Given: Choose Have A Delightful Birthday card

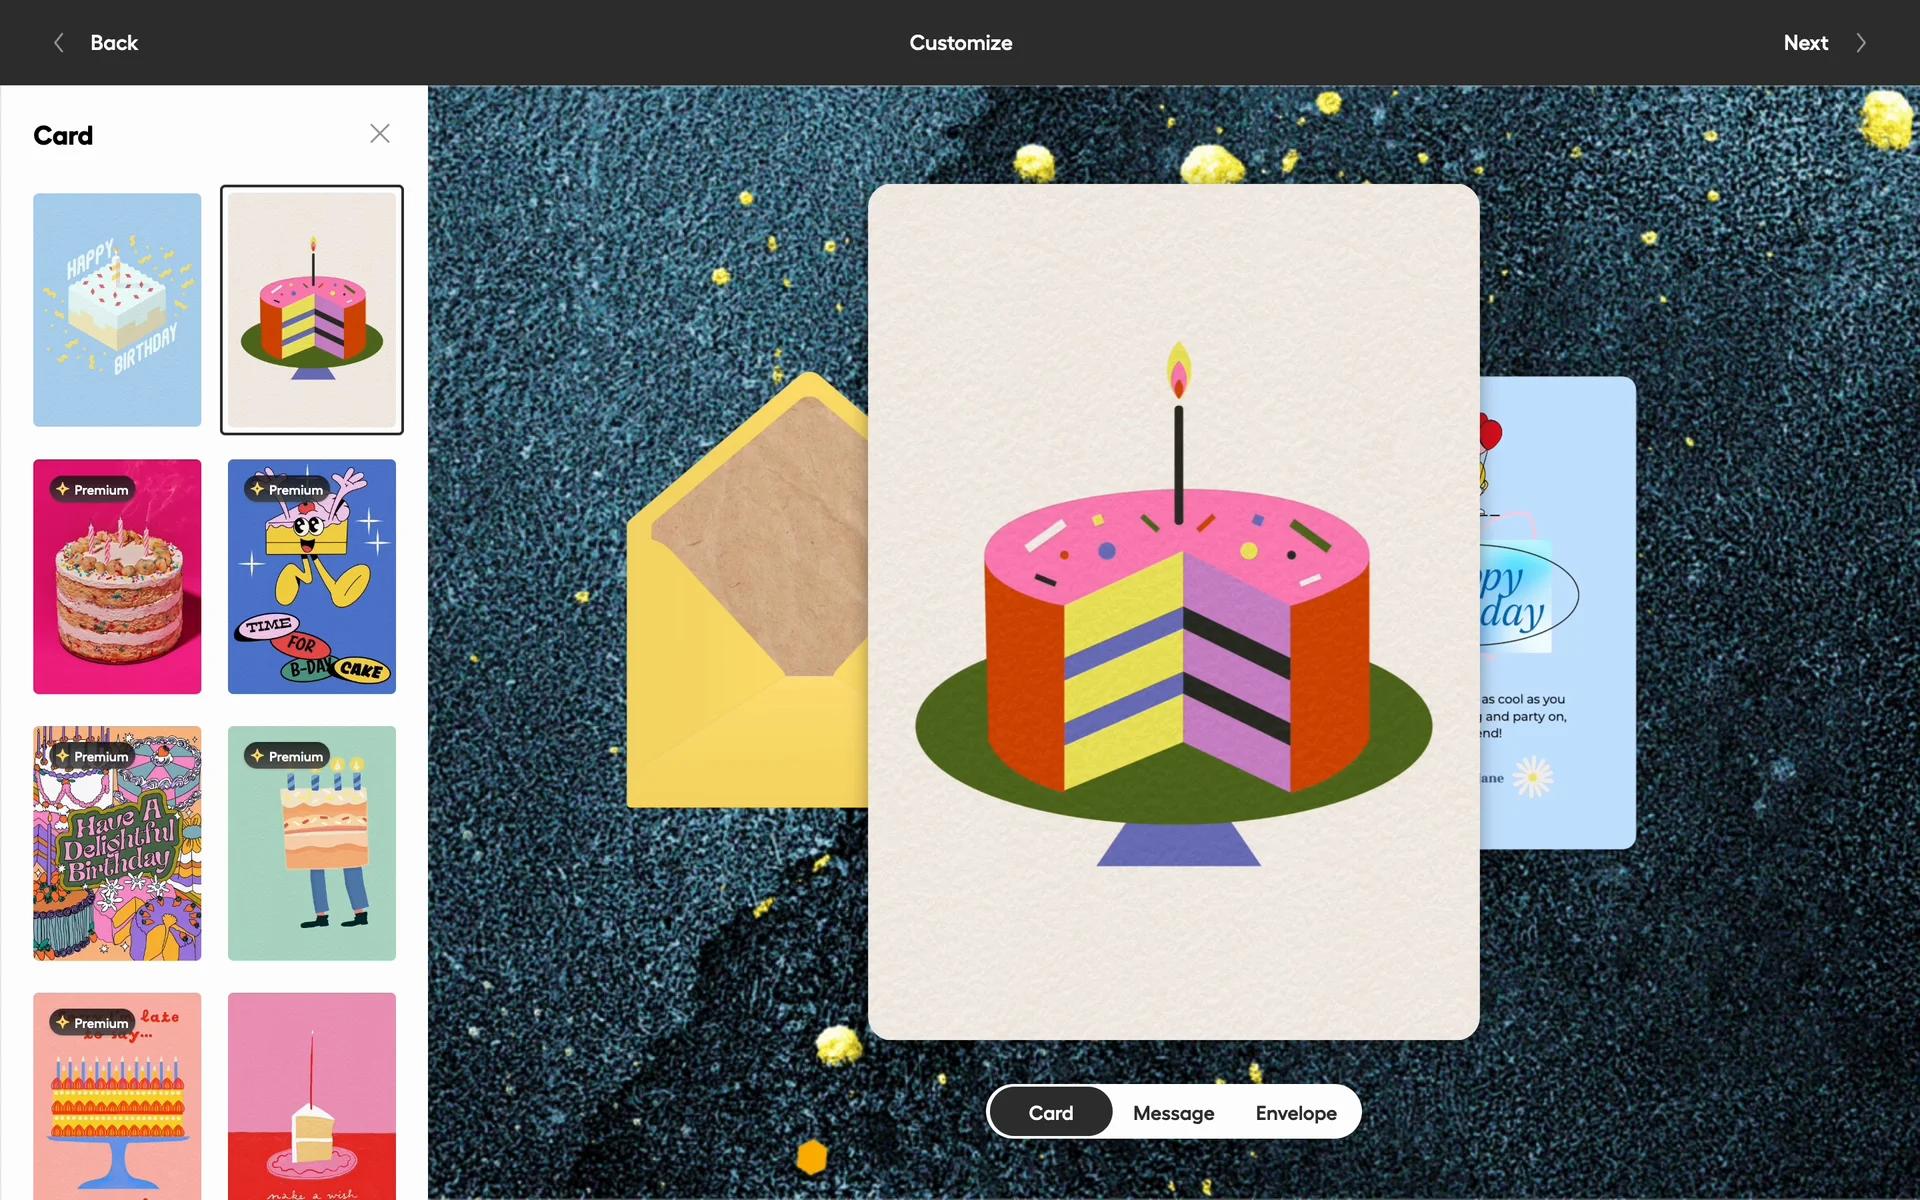Looking at the screenshot, I should pyautogui.click(x=117, y=850).
